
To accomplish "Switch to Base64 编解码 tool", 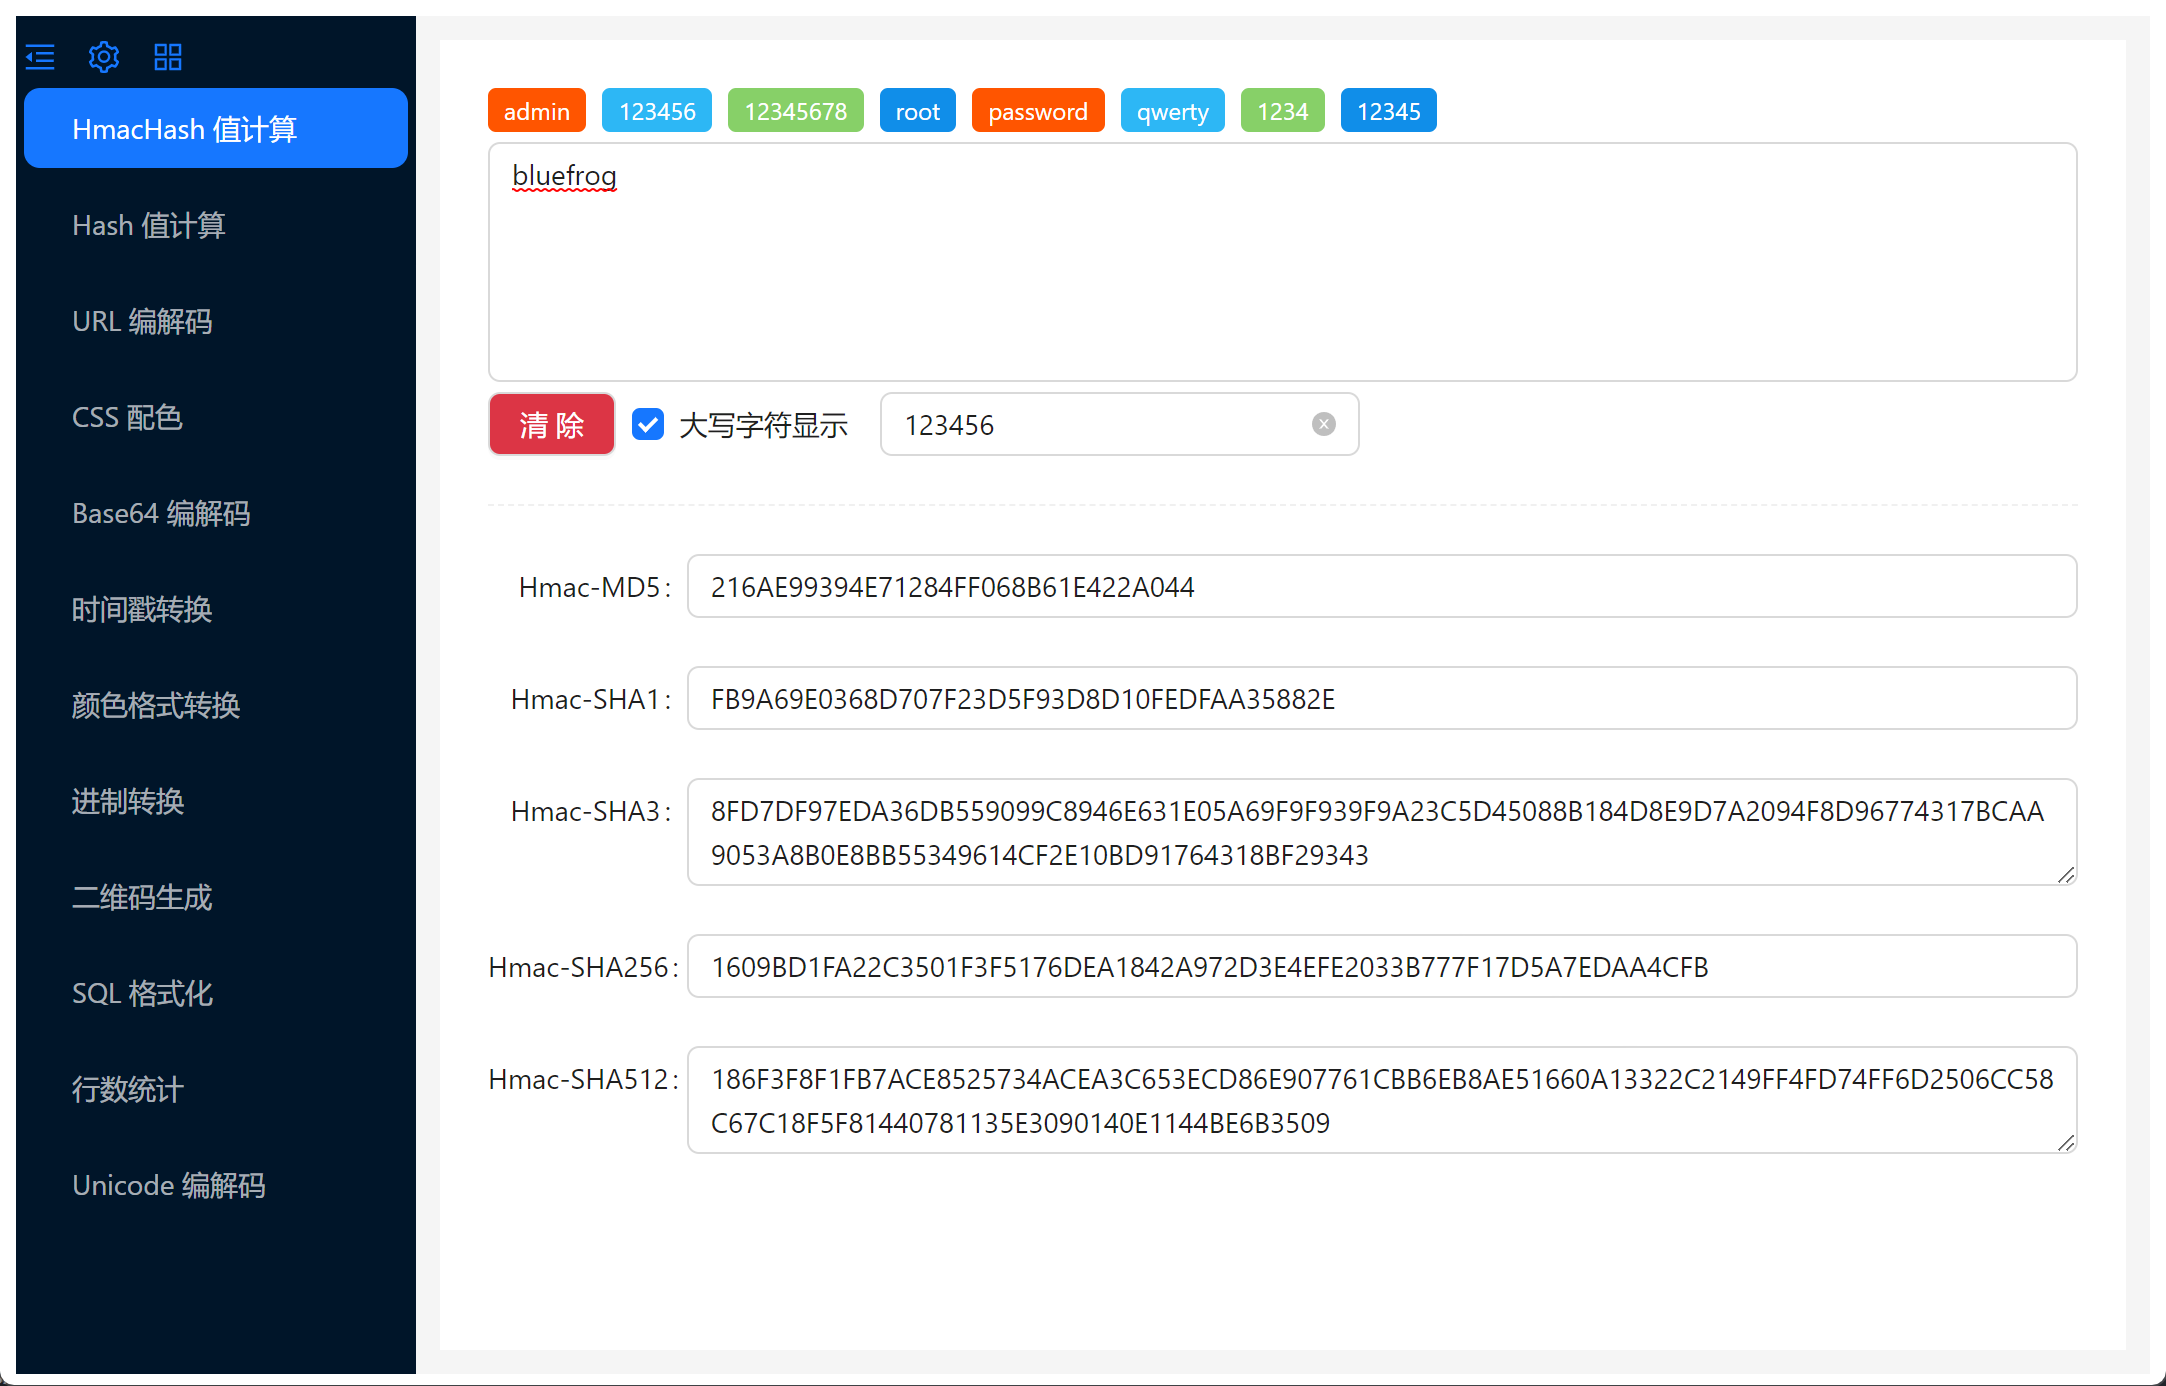I will point(161,514).
